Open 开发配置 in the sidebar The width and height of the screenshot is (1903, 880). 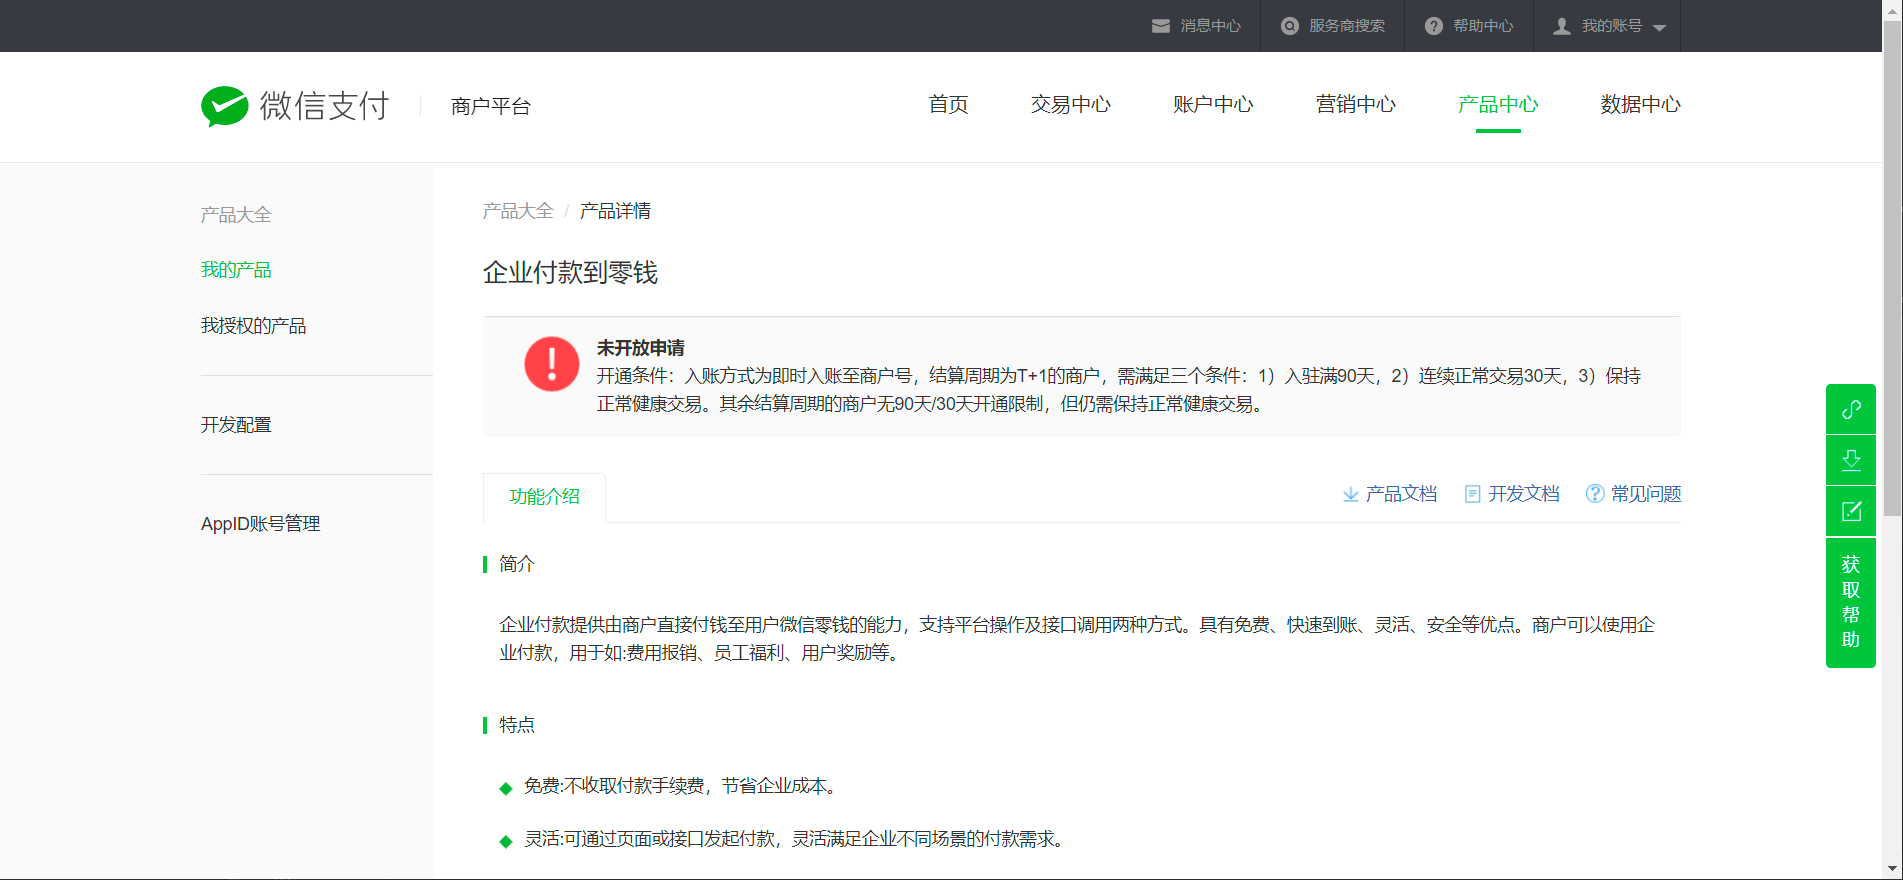pyautogui.click(x=236, y=425)
